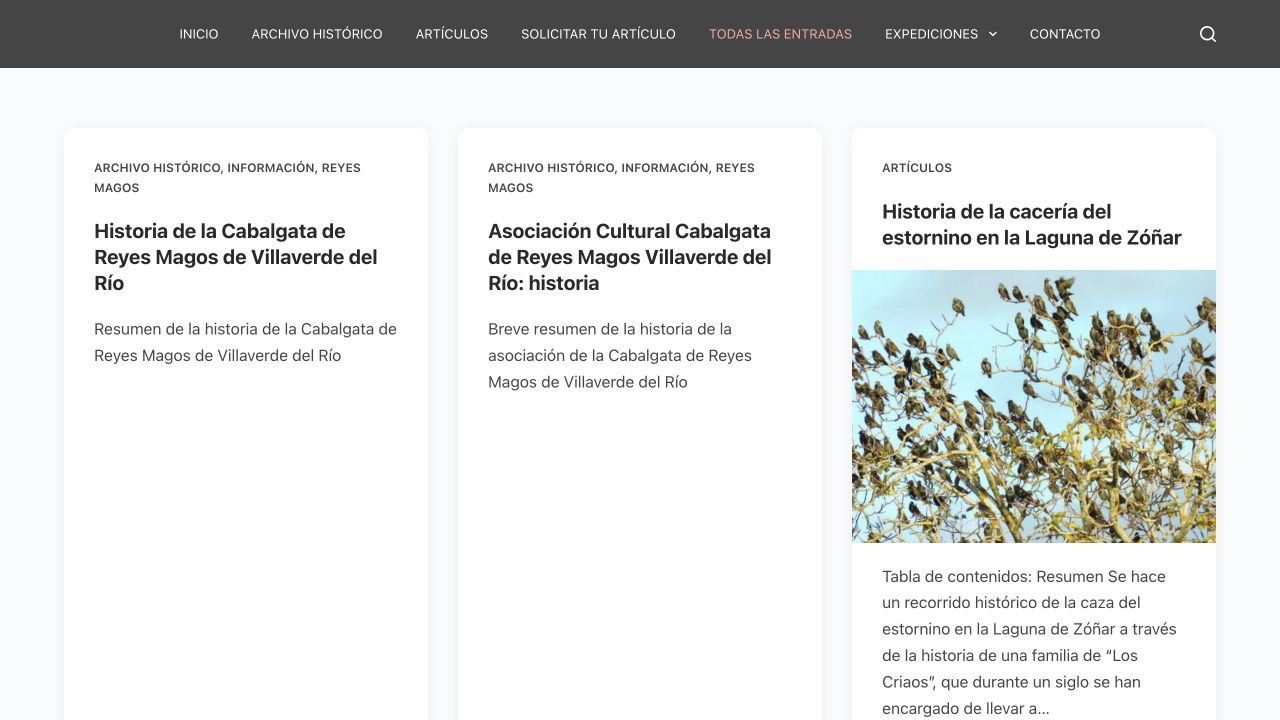Image resolution: width=1280 pixels, height=720 pixels.
Task: Open Artículos menu item
Action: pos(452,34)
